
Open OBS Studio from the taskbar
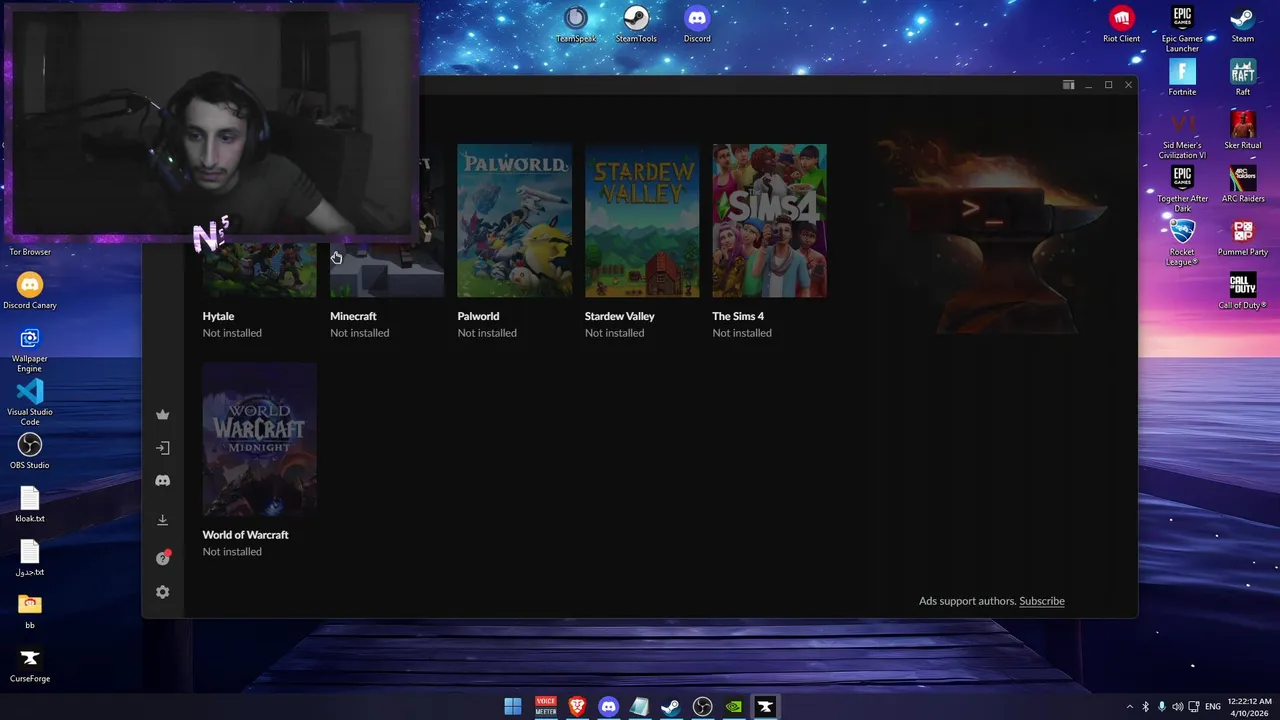703,707
